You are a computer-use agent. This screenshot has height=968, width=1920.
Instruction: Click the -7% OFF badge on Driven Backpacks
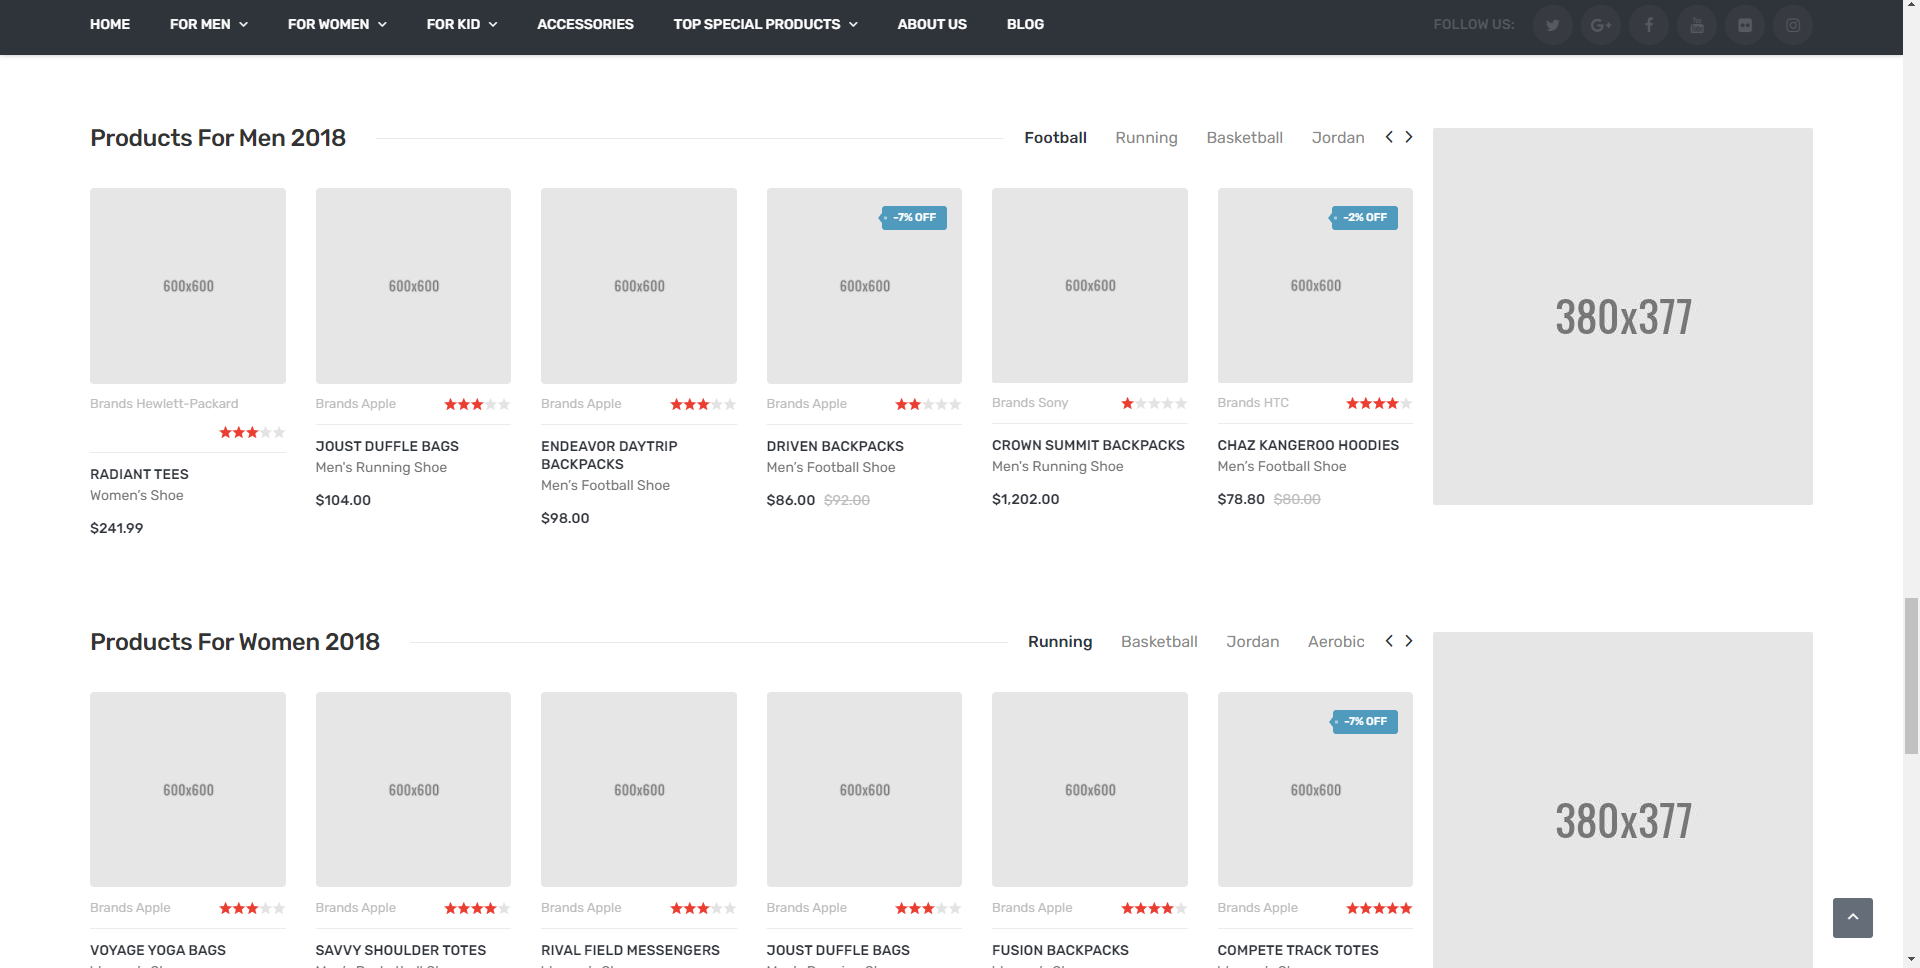(913, 217)
